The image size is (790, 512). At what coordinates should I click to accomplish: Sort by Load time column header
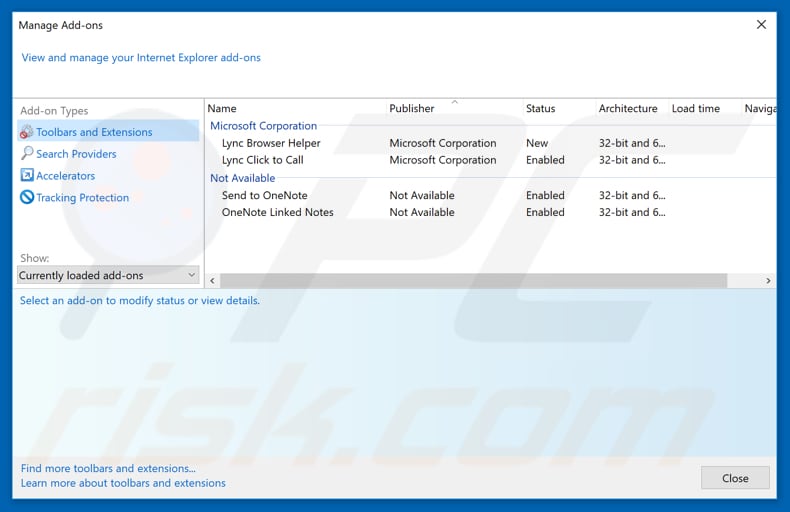(695, 108)
